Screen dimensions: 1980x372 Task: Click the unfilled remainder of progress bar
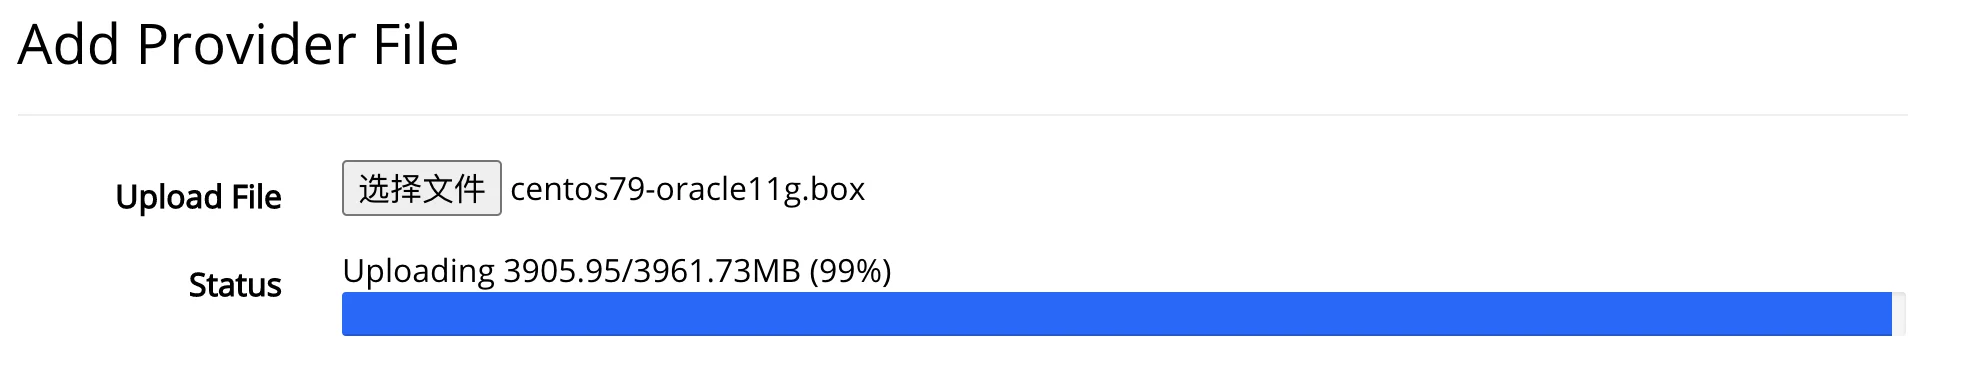point(1899,314)
